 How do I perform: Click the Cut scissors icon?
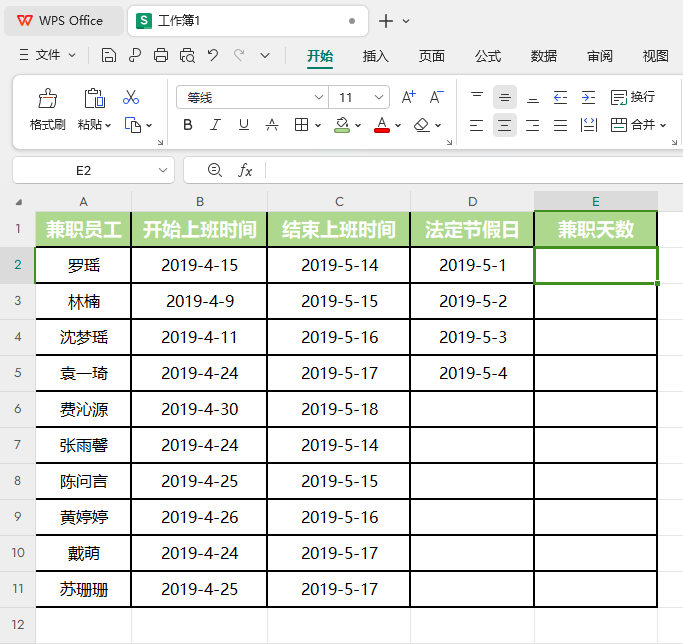pos(131,98)
